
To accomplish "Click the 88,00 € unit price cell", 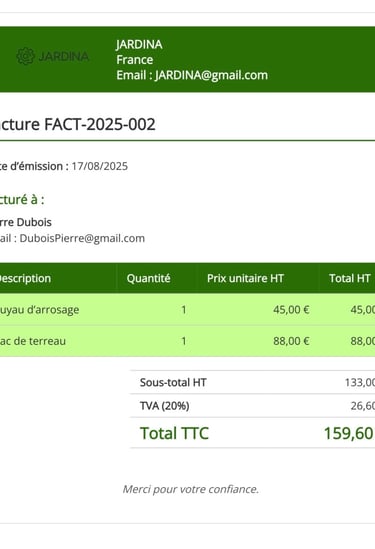I will (x=291, y=341).
